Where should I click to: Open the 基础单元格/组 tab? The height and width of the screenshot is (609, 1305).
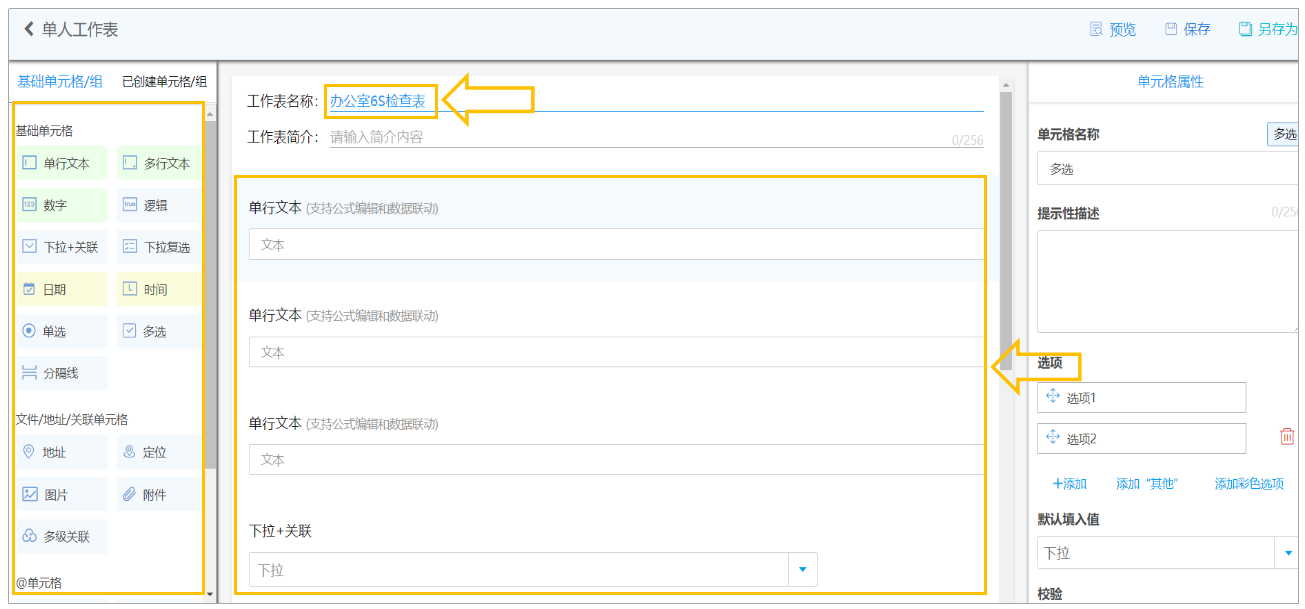click(60, 82)
